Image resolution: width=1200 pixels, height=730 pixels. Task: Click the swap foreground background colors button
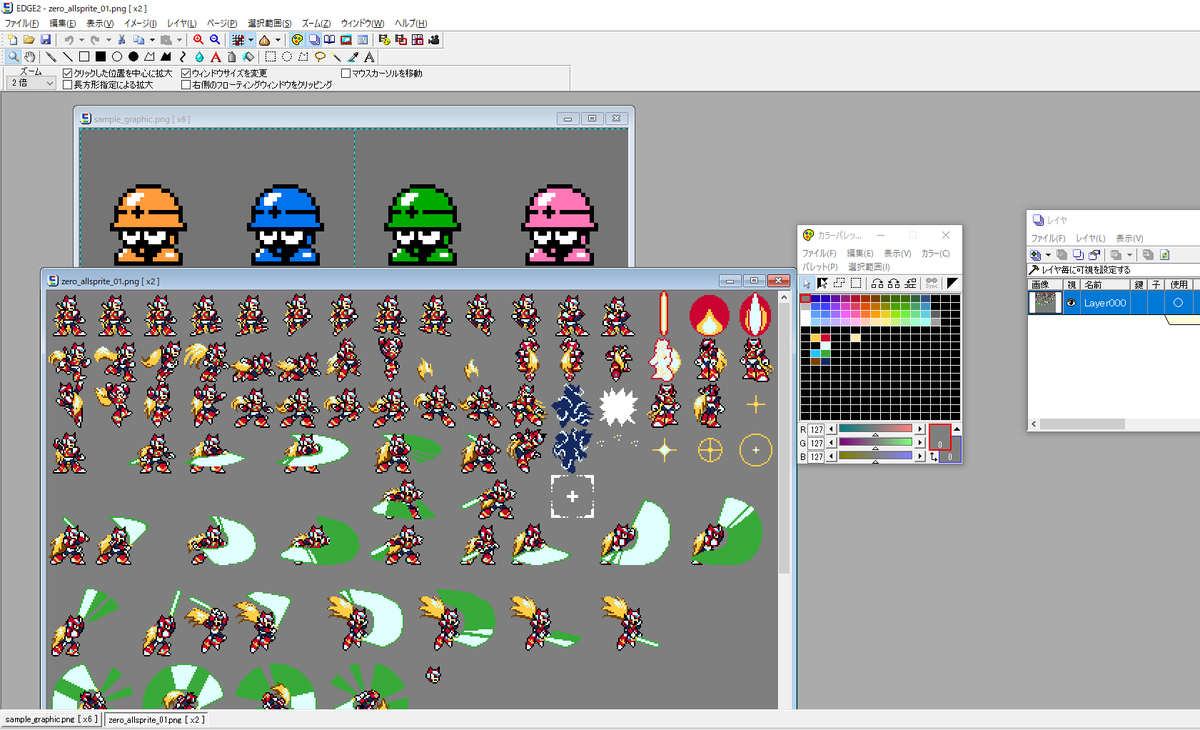click(933, 456)
